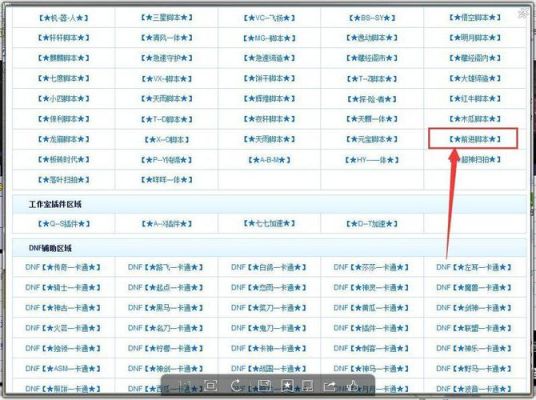Image resolution: width=536 pixels, height=400 pixels.
Task: Open the 【★前进脚本★】 link
Action: [475, 139]
